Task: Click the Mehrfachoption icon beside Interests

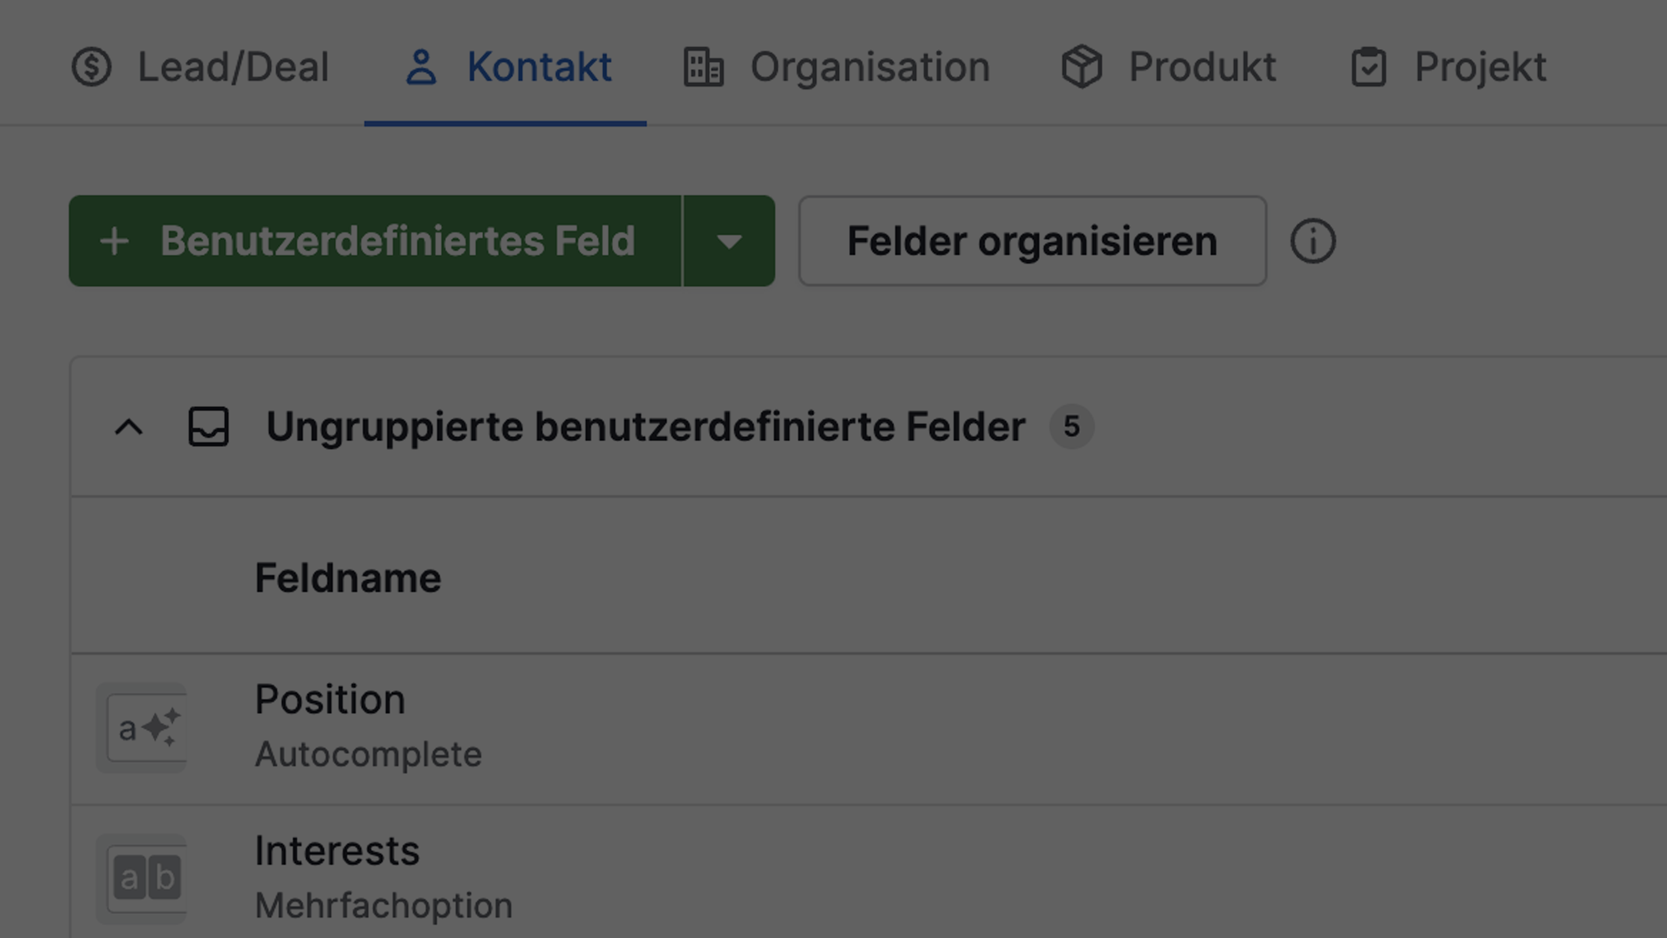Action: [x=142, y=878]
